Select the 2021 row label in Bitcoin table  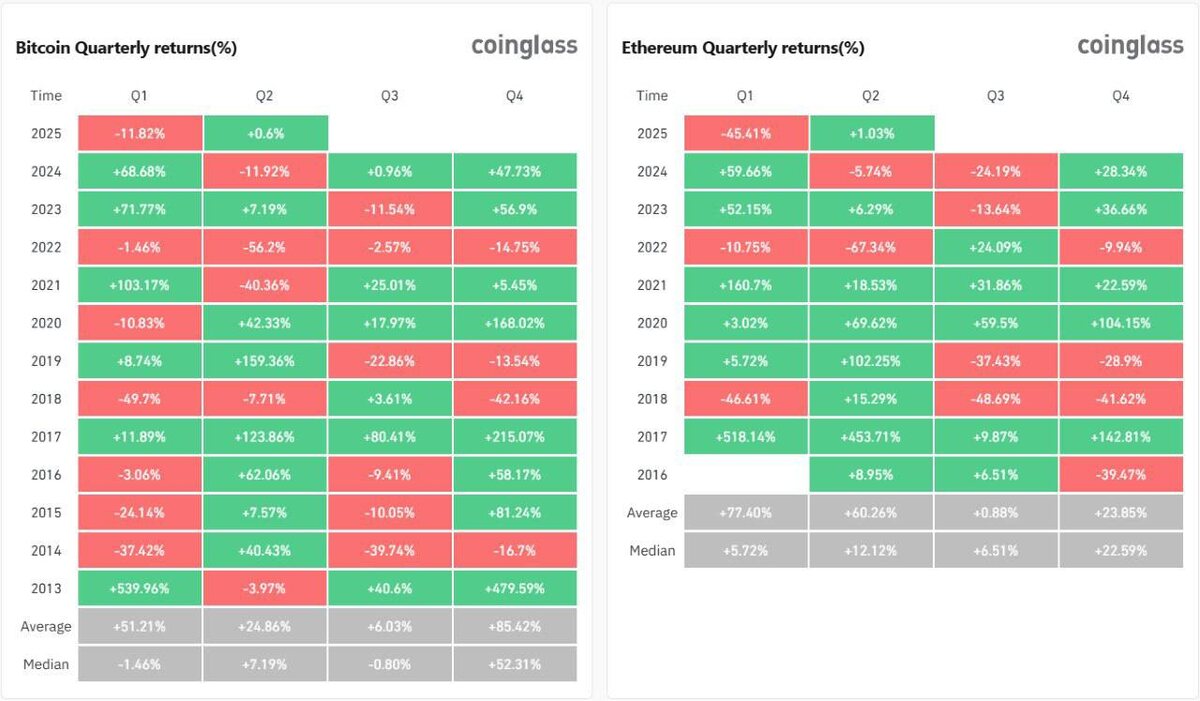pyautogui.click(x=46, y=285)
